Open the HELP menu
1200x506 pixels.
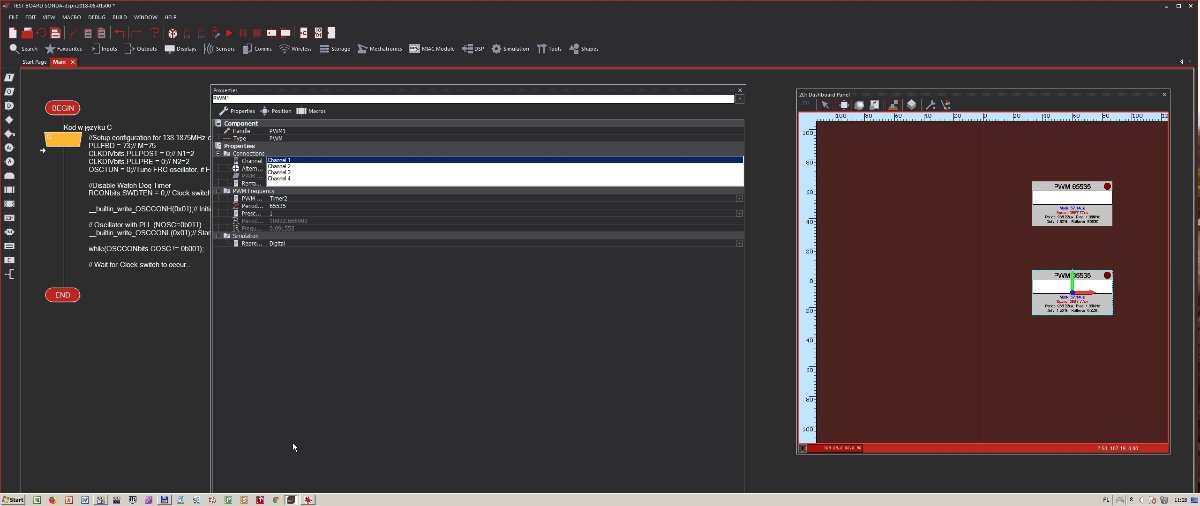click(x=170, y=18)
